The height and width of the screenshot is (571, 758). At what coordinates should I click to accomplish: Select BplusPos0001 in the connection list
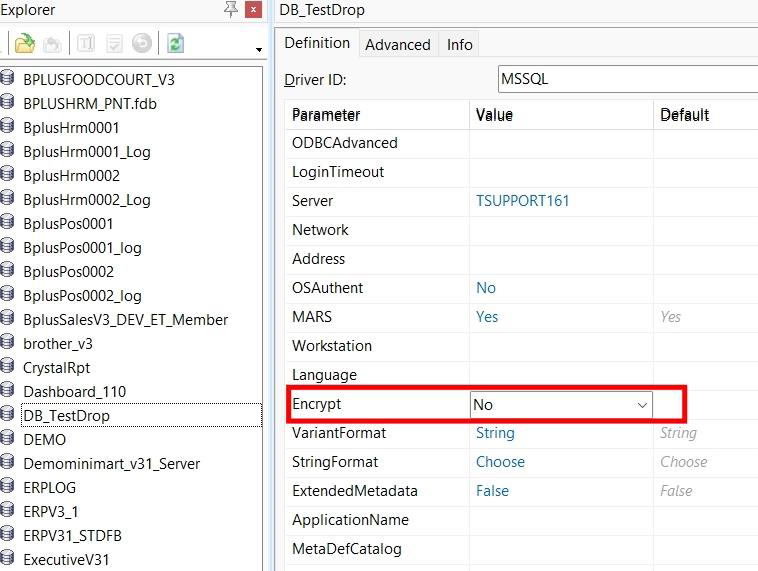pos(68,223)
